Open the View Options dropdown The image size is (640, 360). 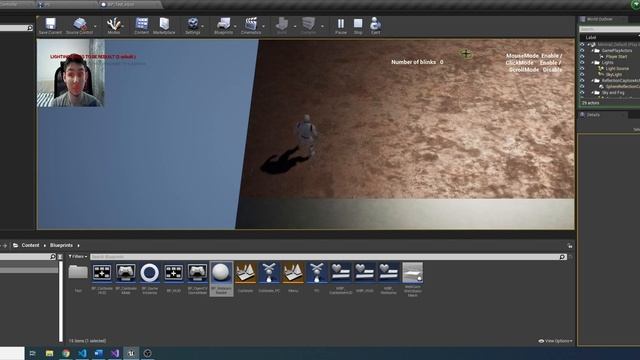556,341
